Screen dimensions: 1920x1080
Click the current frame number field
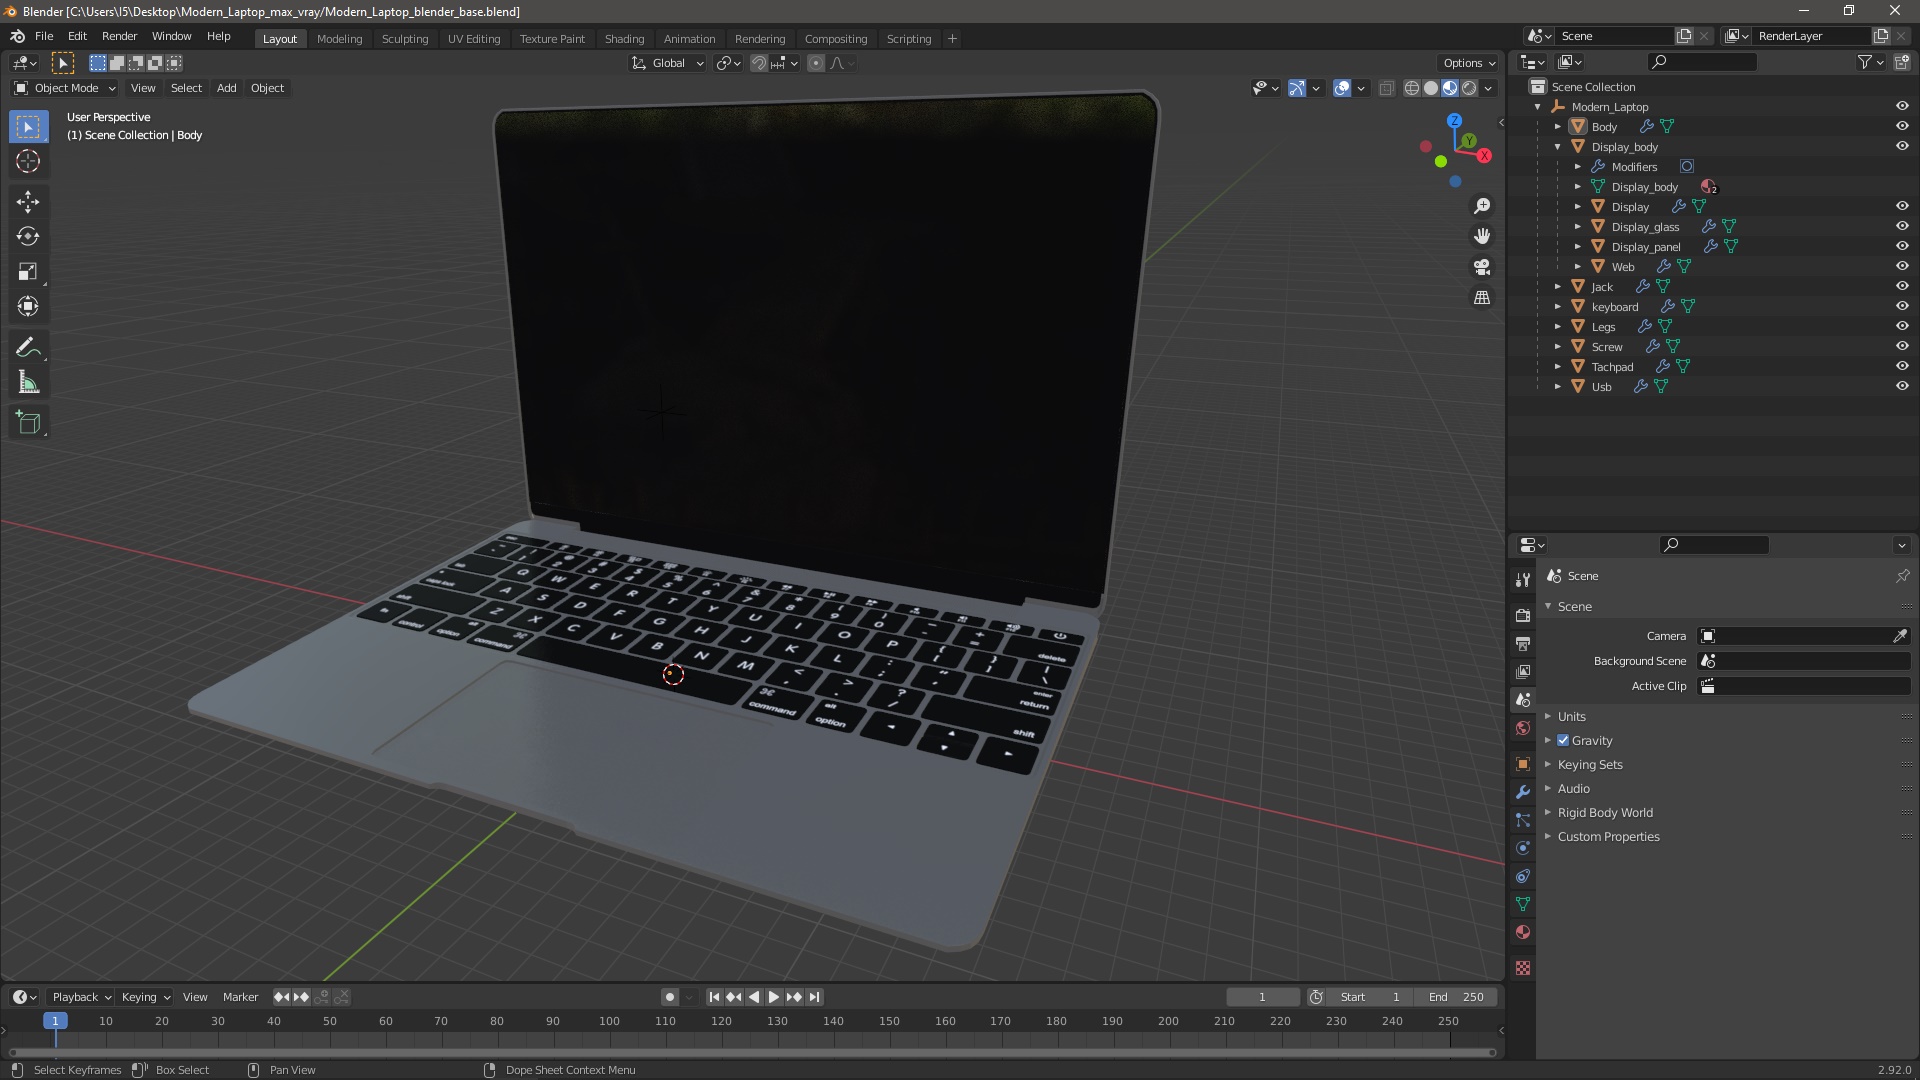point(1262,997)
